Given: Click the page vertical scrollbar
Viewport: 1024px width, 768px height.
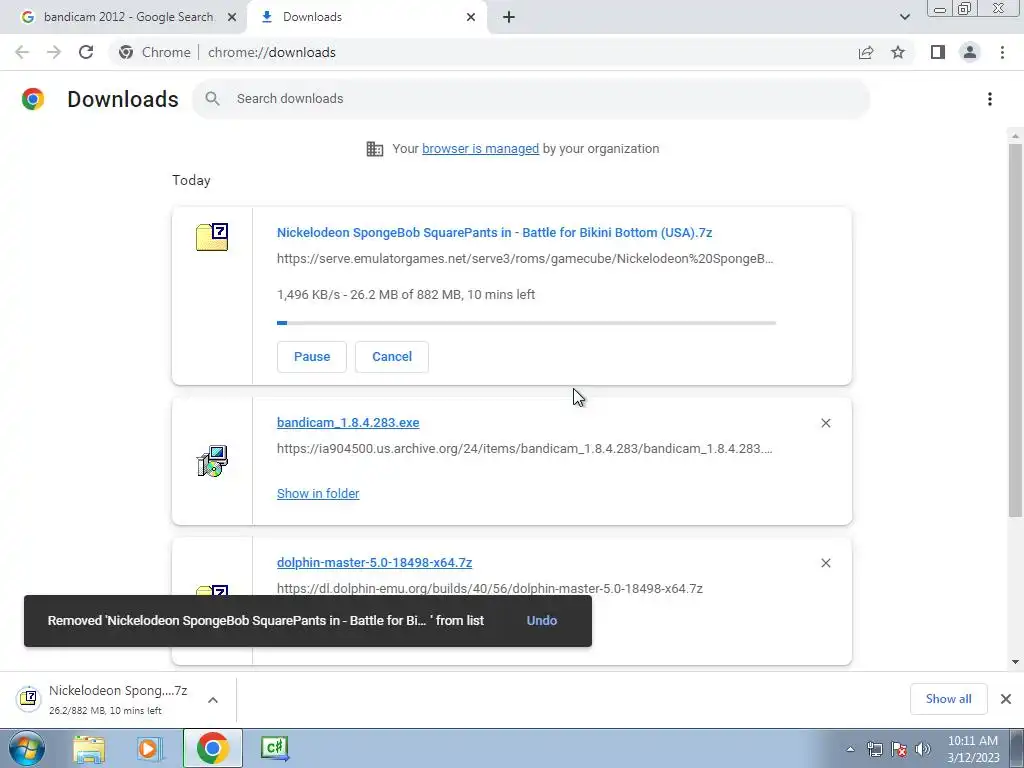Looking at the screenshot, I should pyautogui.click(x=1015, y=330).
